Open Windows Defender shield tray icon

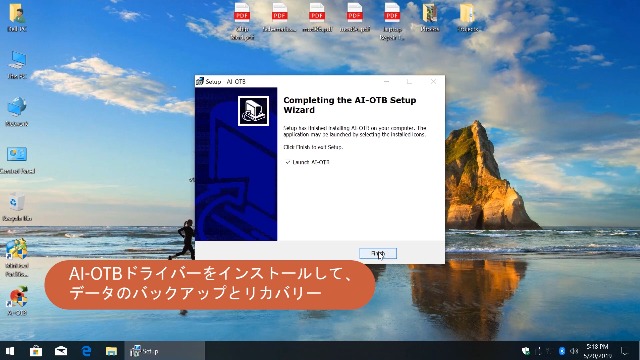[x=526, y=351]
